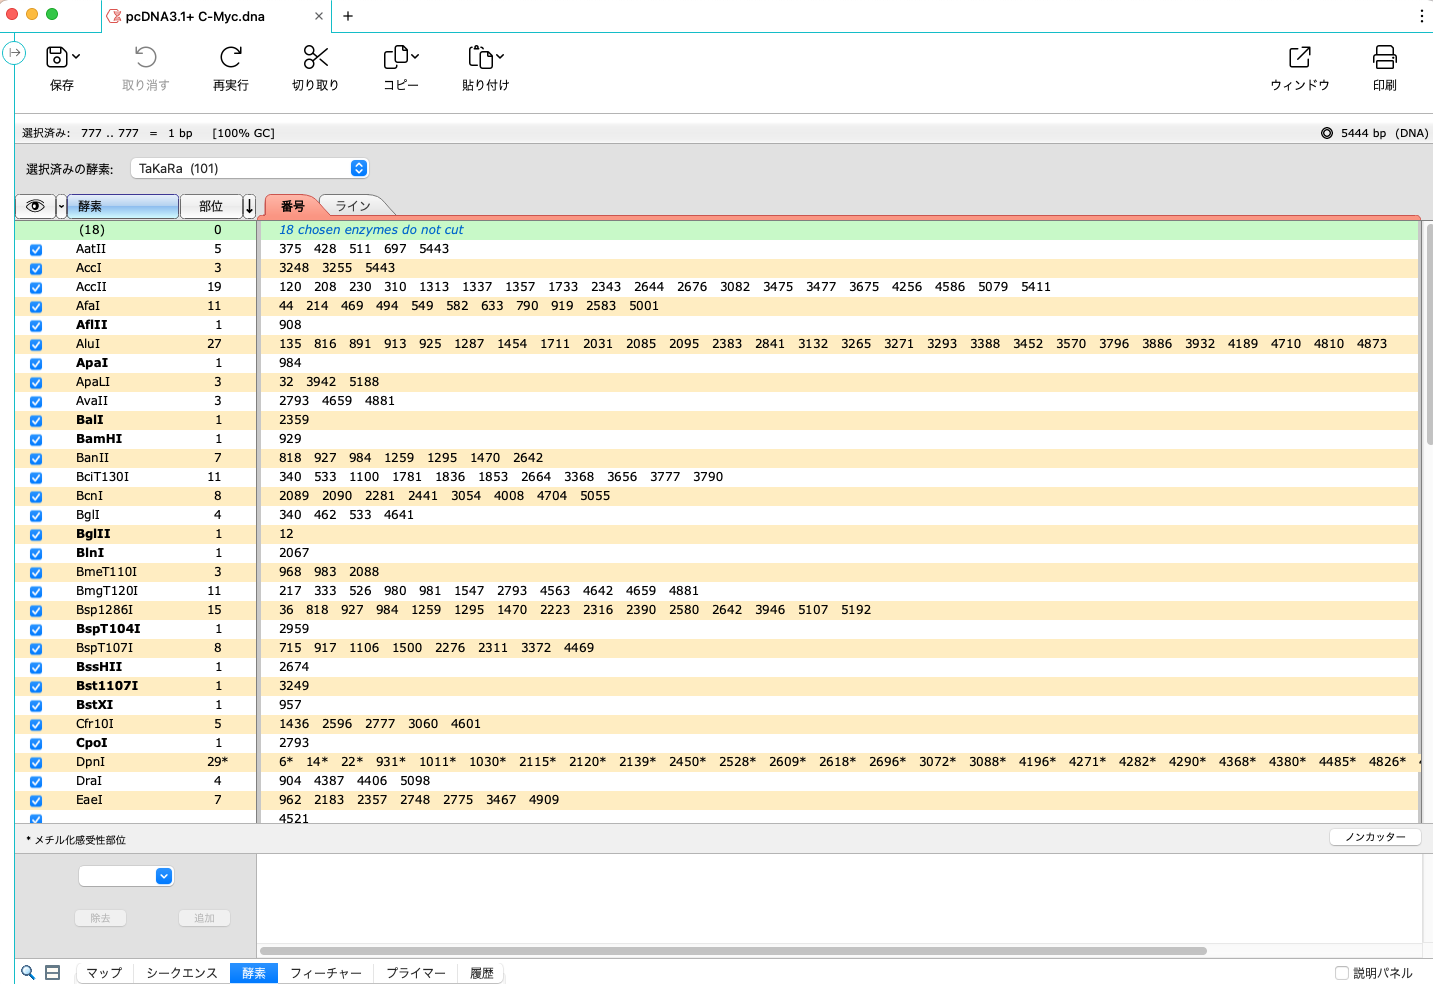Click the Print (印刷) printer icon

coord(1384,58)
